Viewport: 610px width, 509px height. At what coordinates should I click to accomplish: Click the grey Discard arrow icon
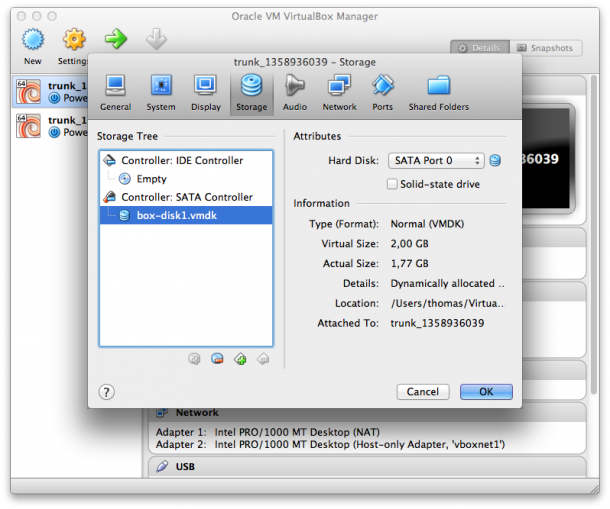[156, 39]
